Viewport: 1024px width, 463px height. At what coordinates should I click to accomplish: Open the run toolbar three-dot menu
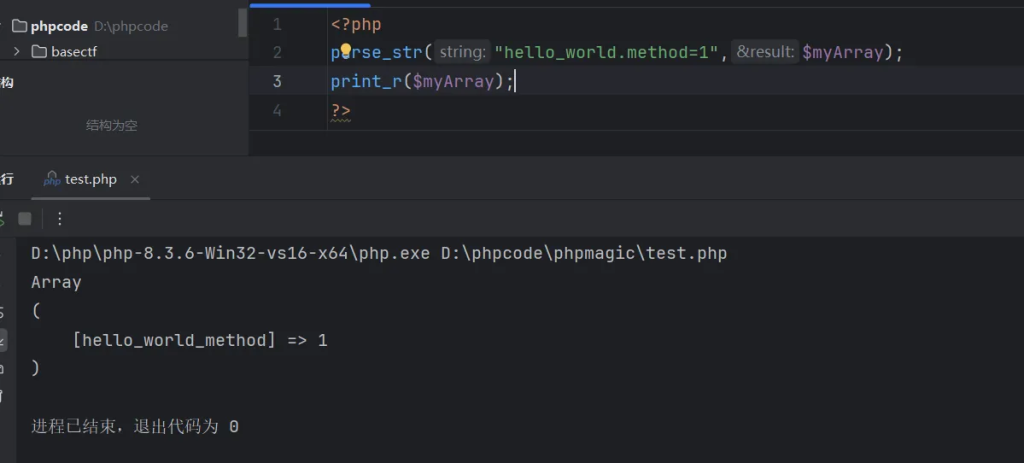59,218
